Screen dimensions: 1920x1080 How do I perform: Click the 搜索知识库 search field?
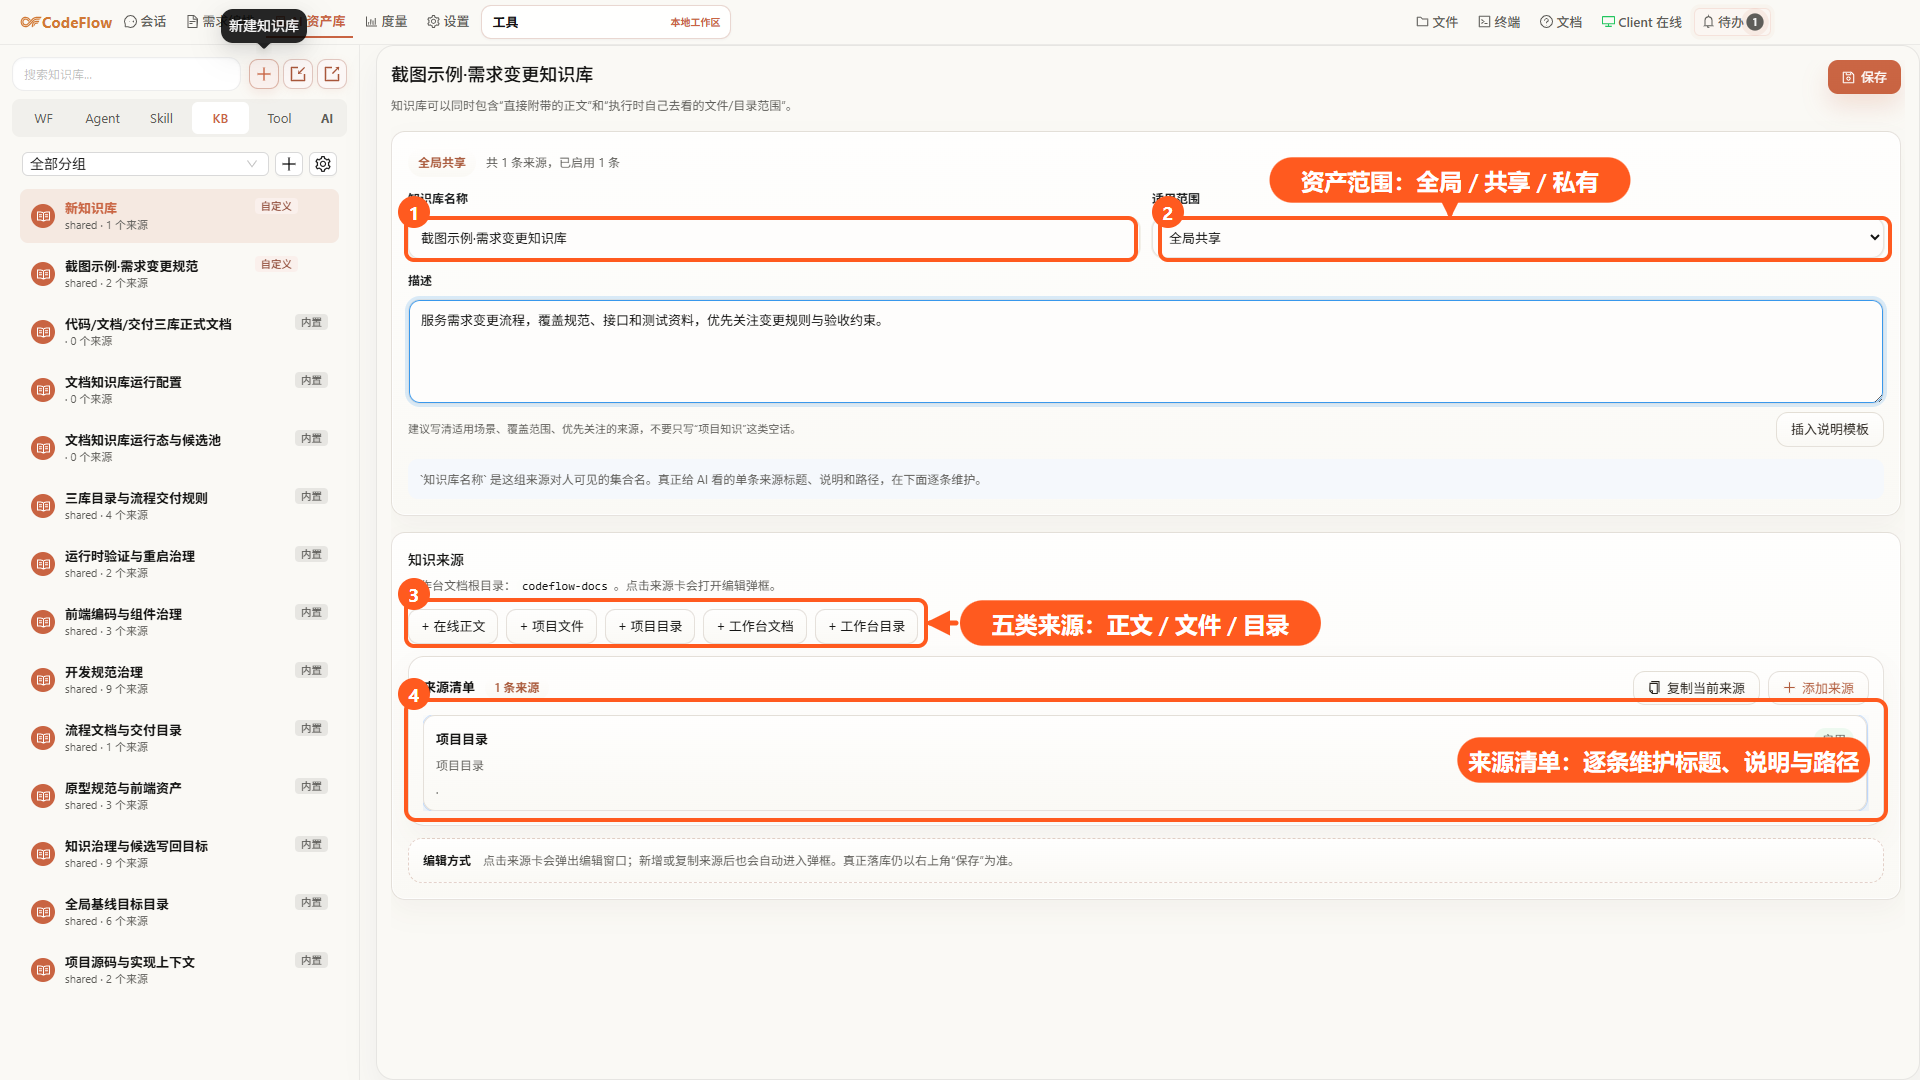coord(126,74)
